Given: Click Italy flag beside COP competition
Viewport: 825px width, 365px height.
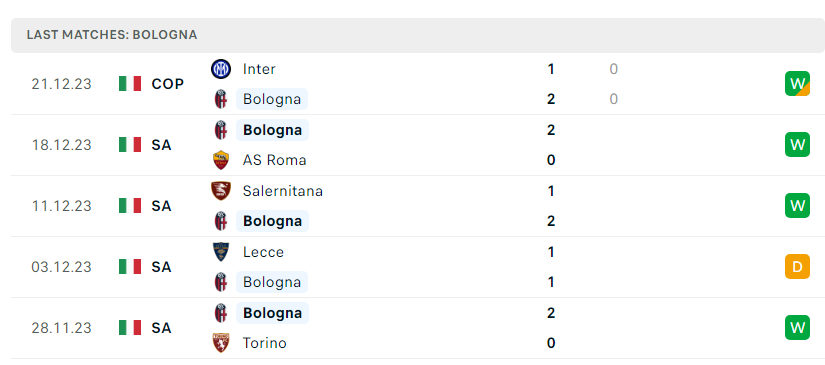Looking at the screenshot, I should point(130,84).
